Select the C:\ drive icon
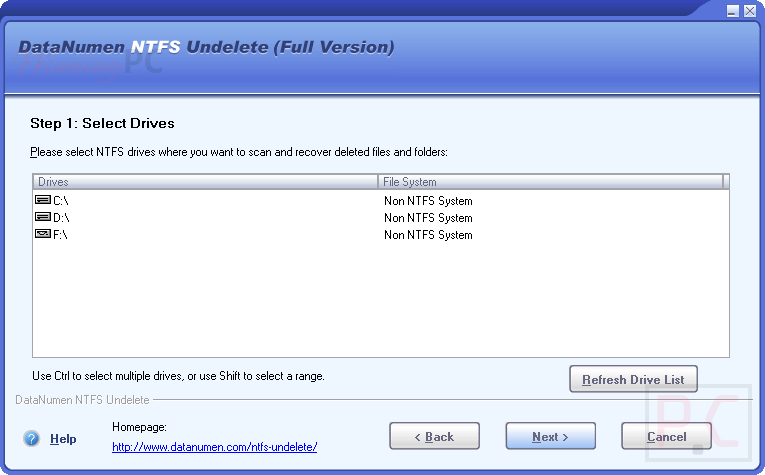 click(43, 199)
